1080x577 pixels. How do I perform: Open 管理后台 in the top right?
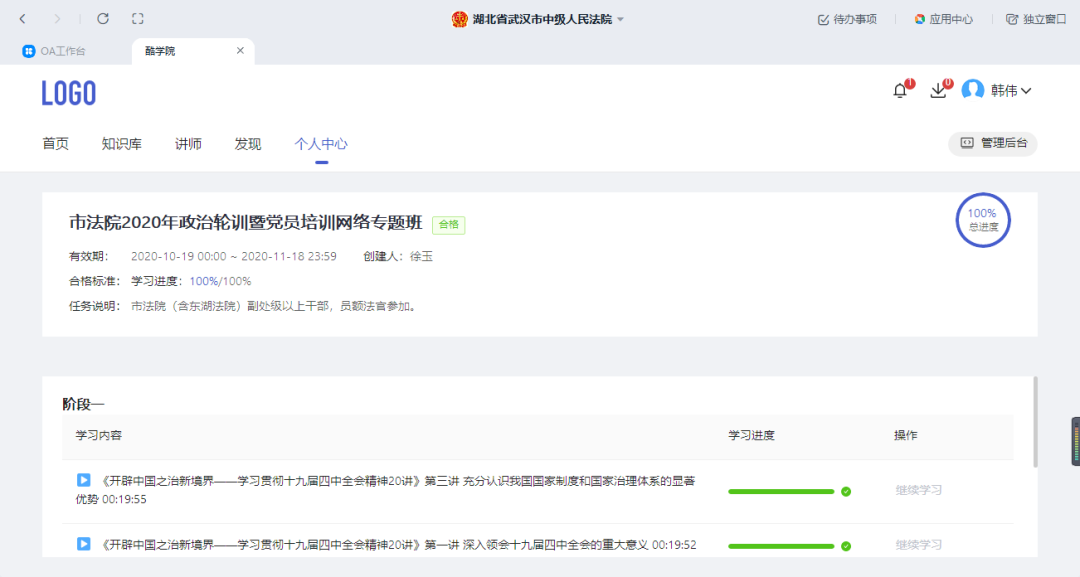click(x=992, y=143)
